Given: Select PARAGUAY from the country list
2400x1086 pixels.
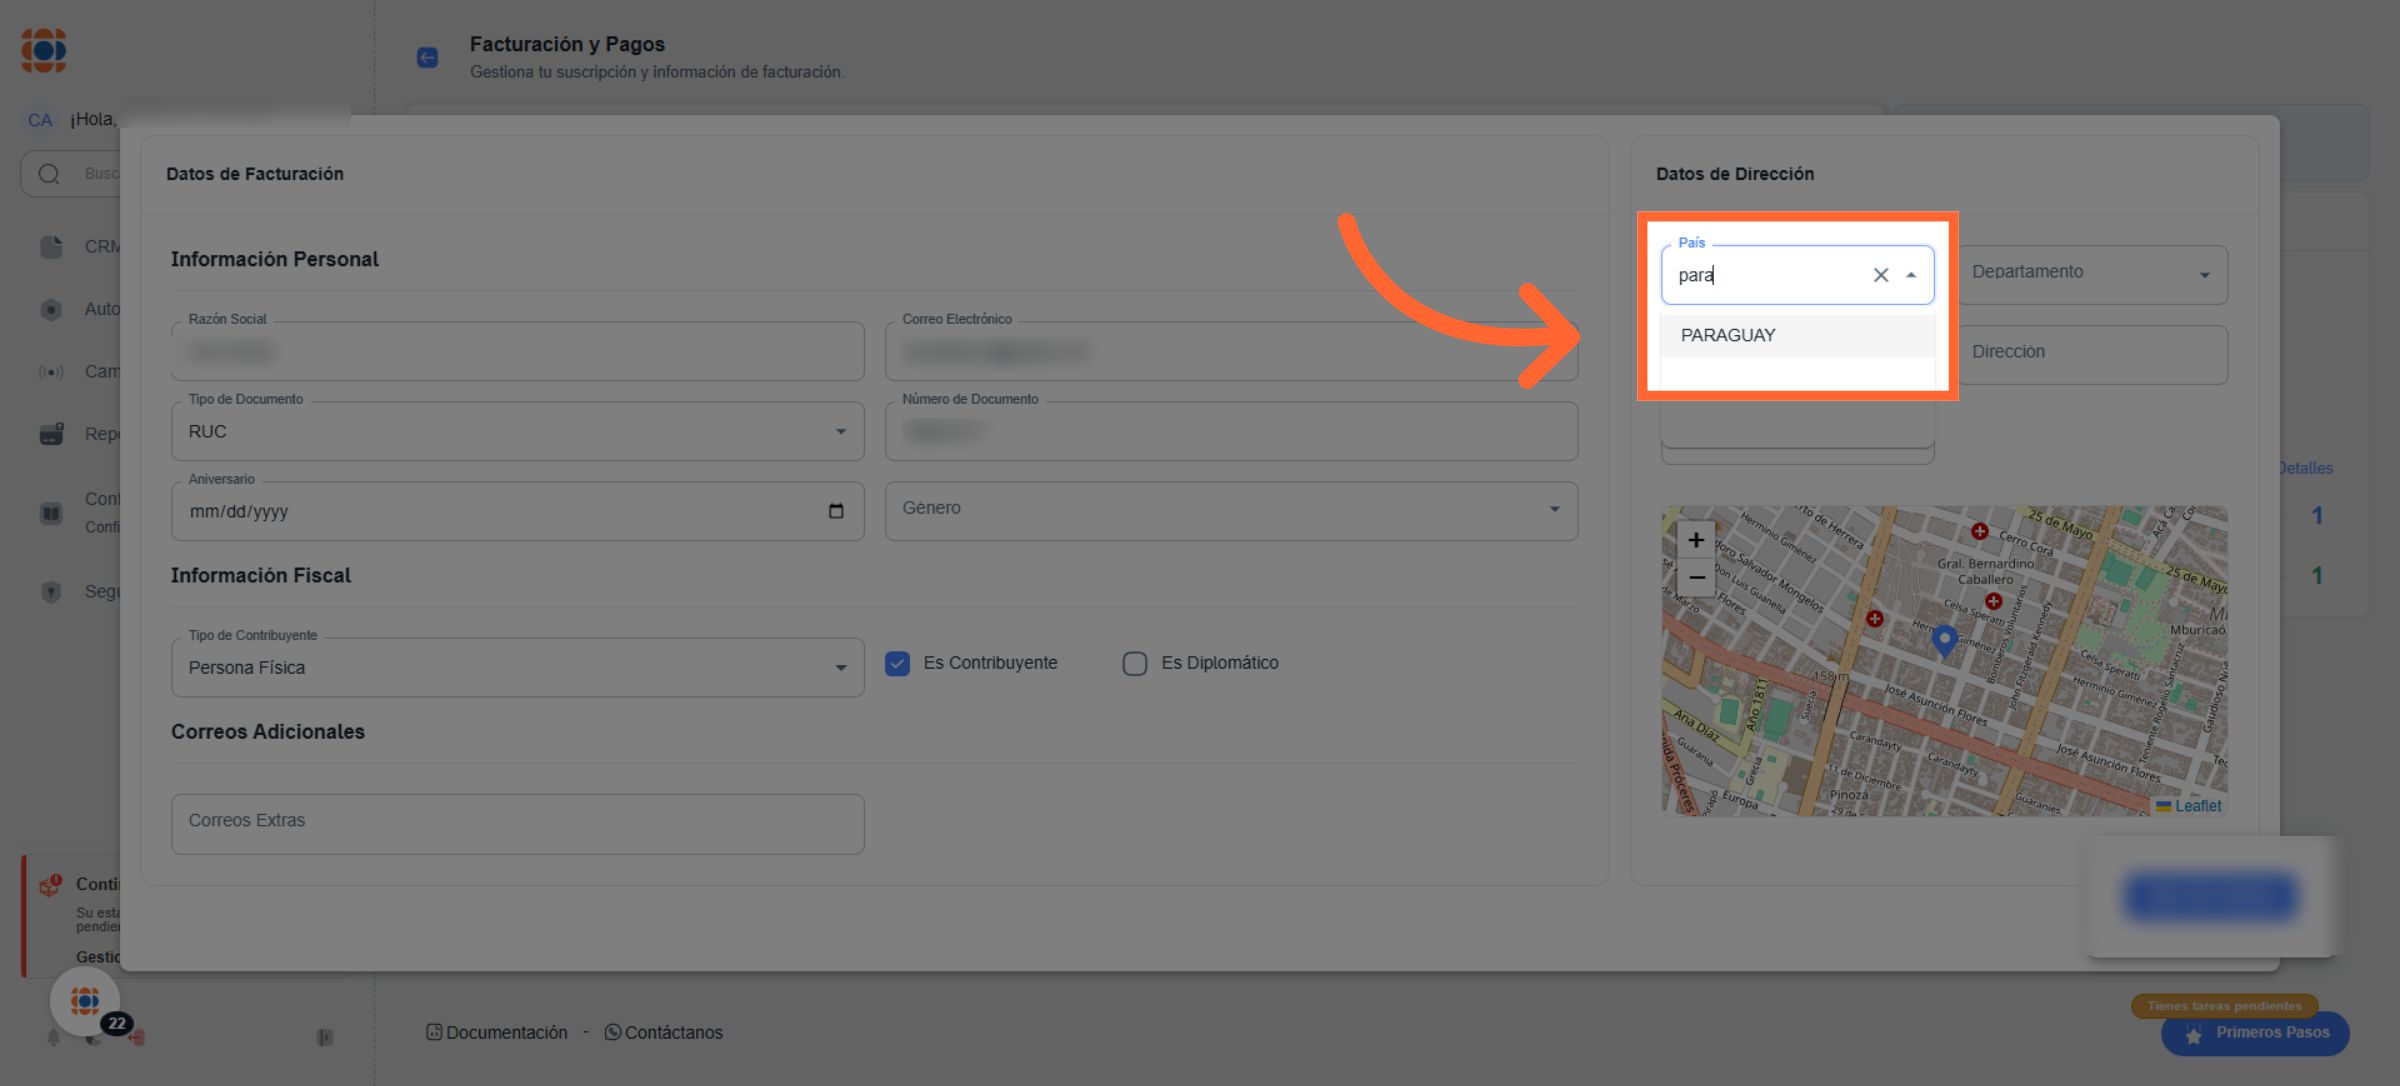Looking at the screenshot, I should [1728, 336].
